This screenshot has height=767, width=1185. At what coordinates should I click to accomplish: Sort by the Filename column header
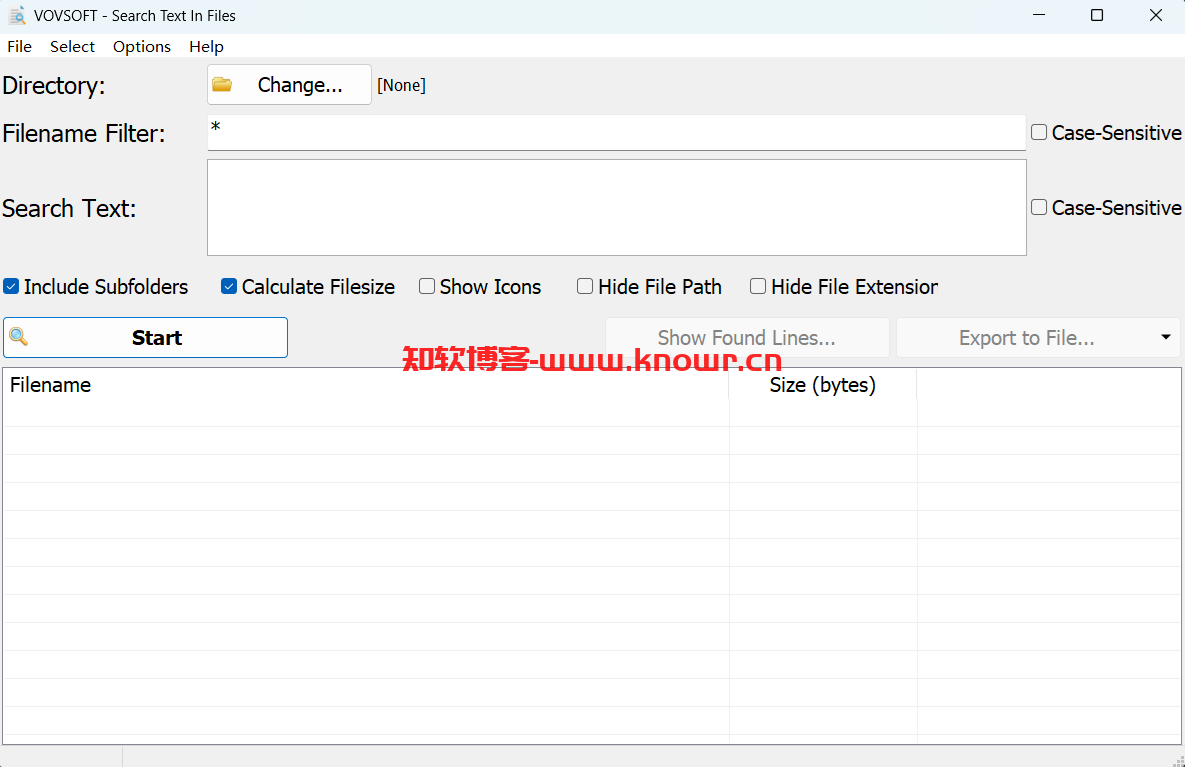click(x=366, y=385)
